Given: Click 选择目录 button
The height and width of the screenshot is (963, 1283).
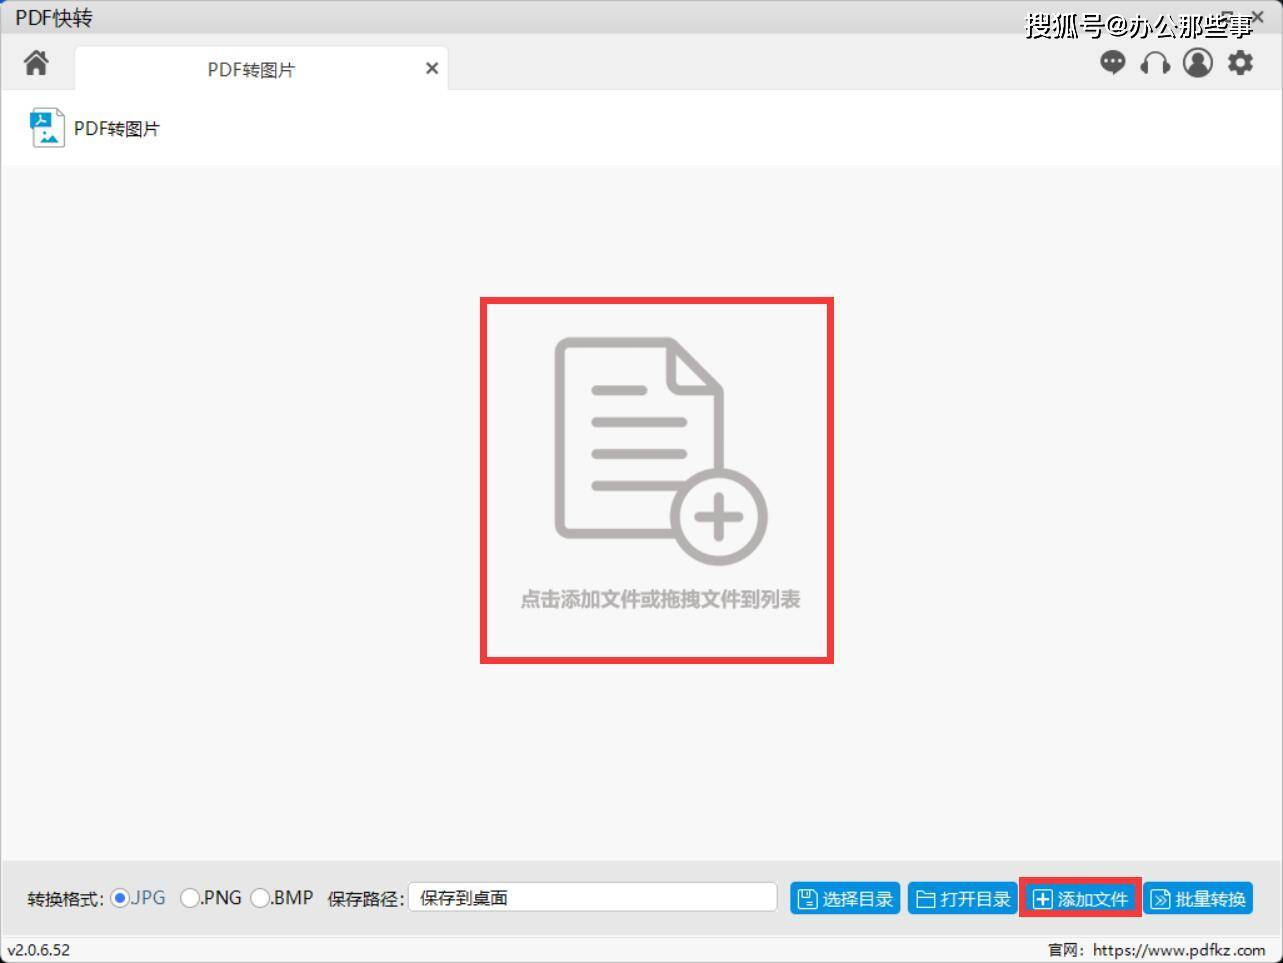Looking at the screenshot, I should pos(845,899).
